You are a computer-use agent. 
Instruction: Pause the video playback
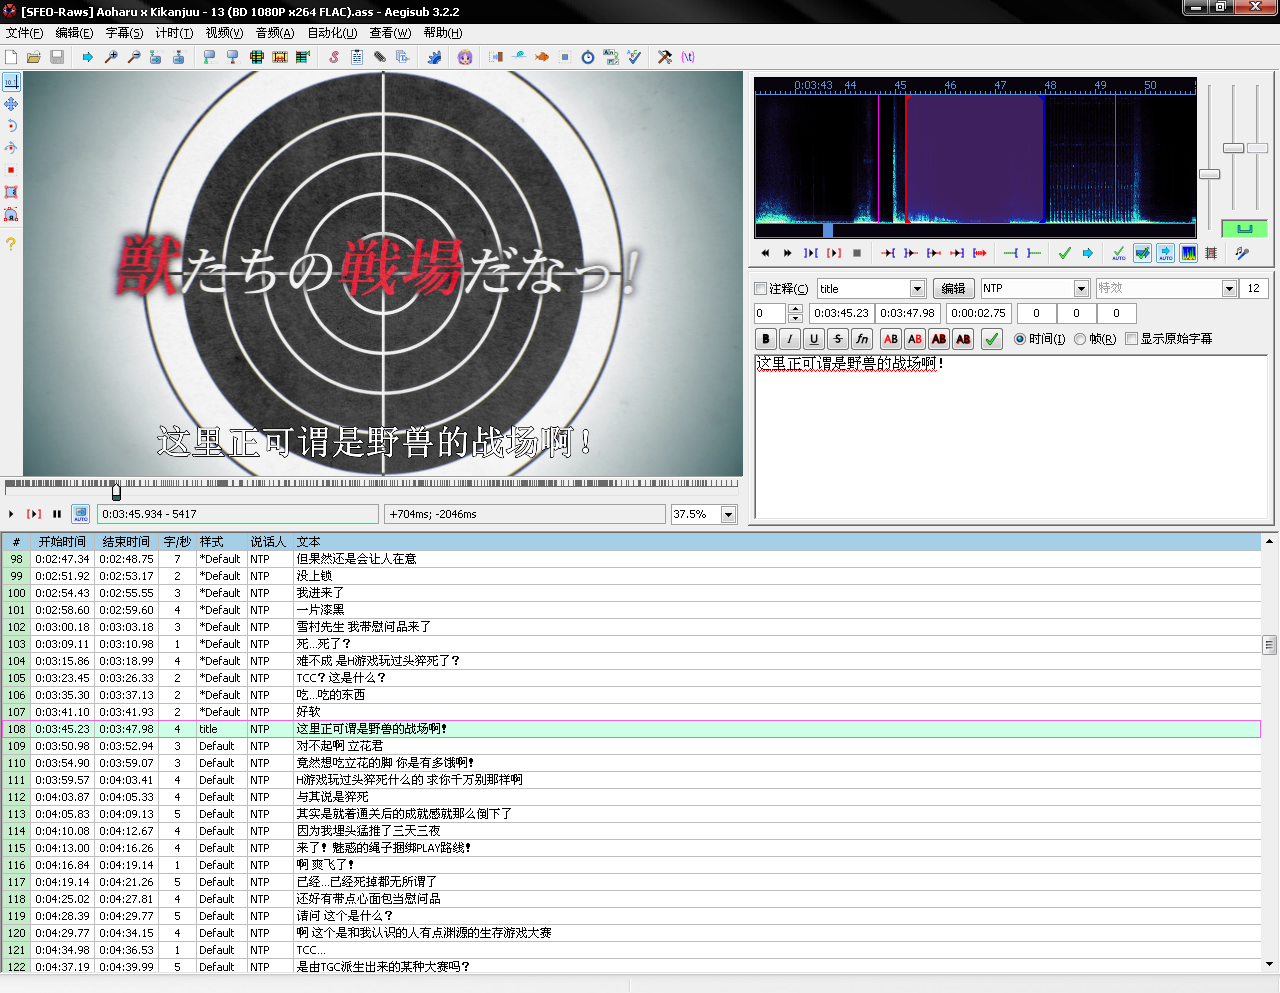tap(57, 514)
